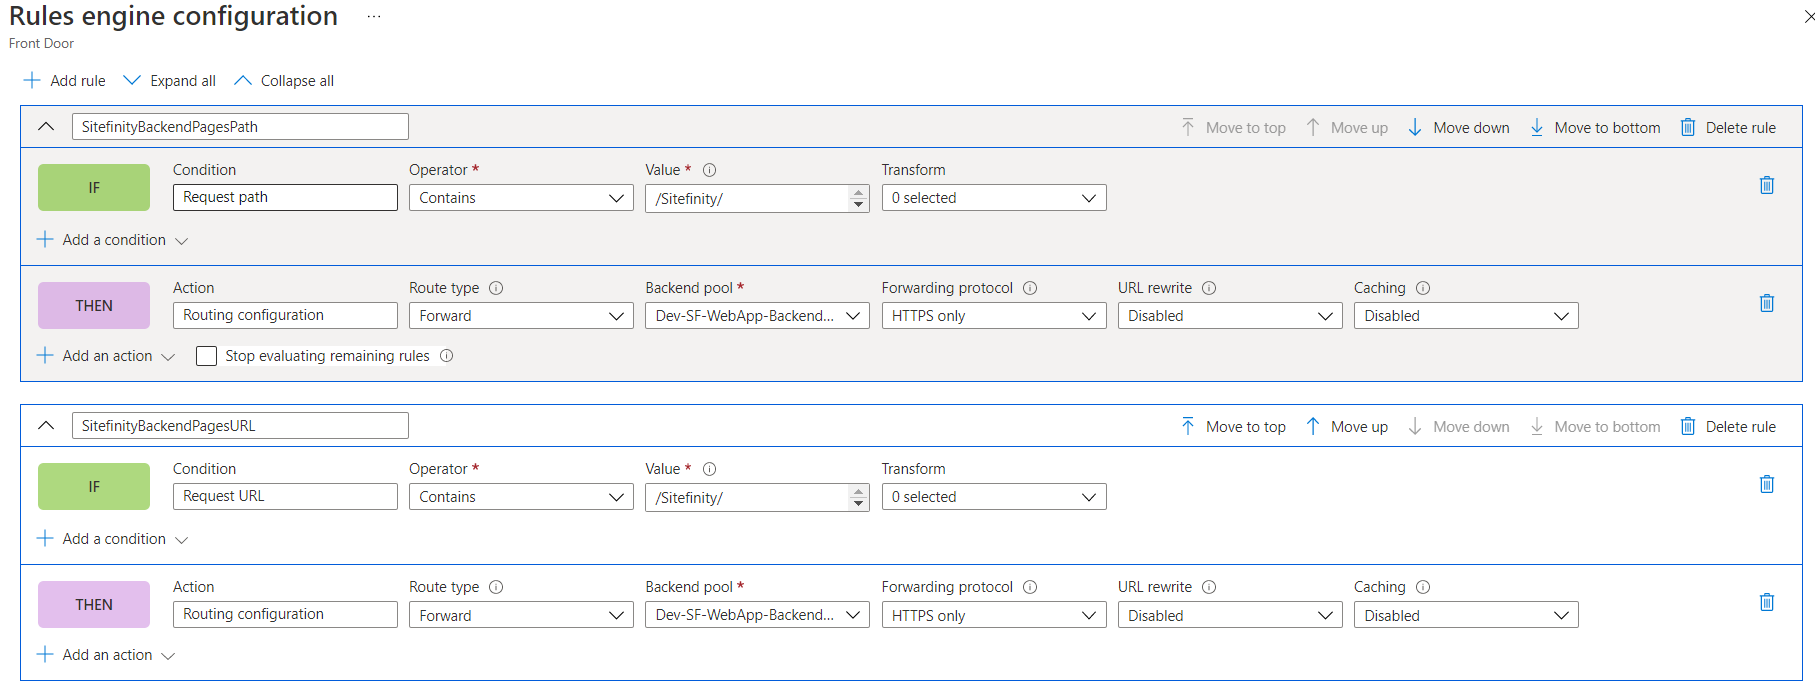Open Transform dropdown in SitefinityBackendPagesPath rule

pos(994,198)
